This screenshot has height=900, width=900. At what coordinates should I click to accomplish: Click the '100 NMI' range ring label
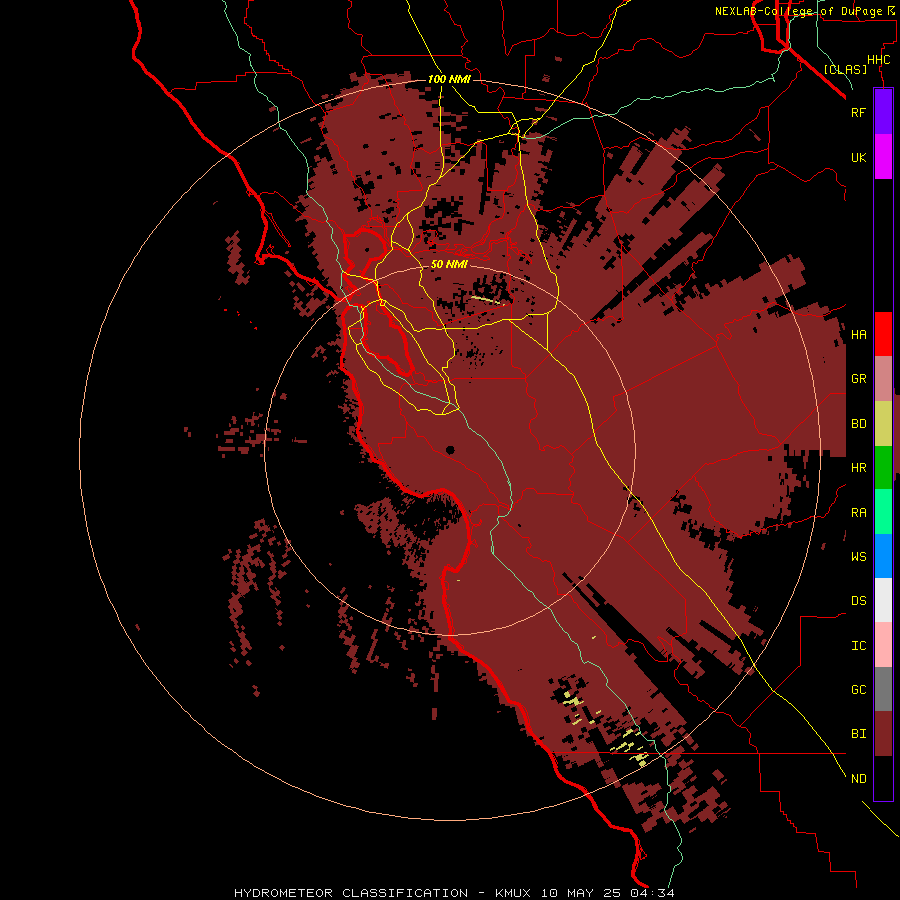point(449,79)
